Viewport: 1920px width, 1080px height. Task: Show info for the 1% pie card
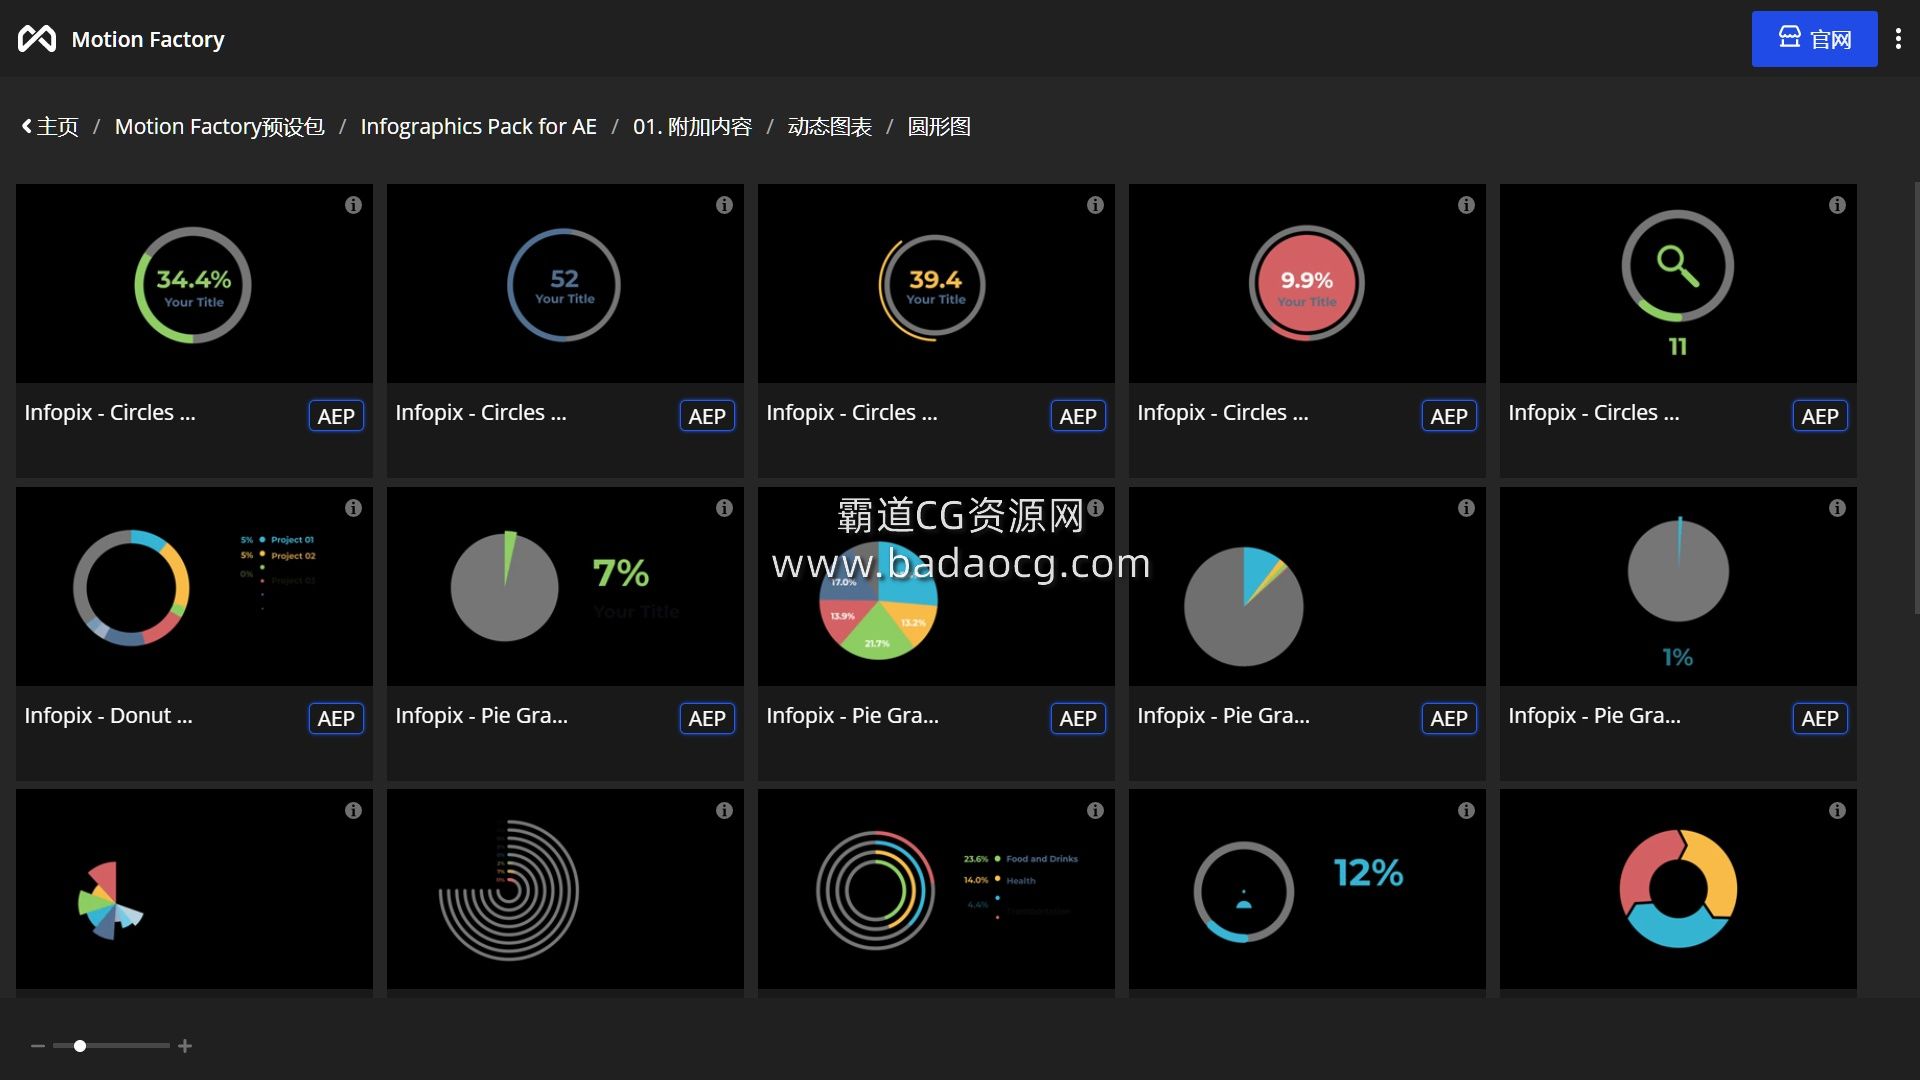[1837, 508]
